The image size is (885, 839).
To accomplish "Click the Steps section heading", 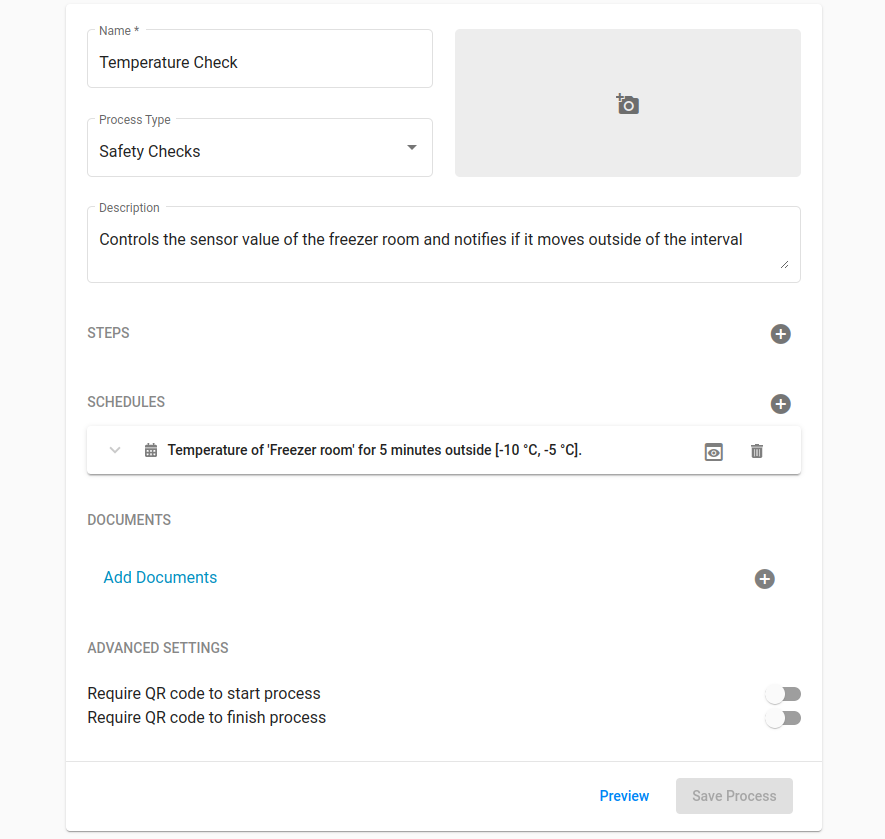I will pyautogui.click(x=108, y=333).
